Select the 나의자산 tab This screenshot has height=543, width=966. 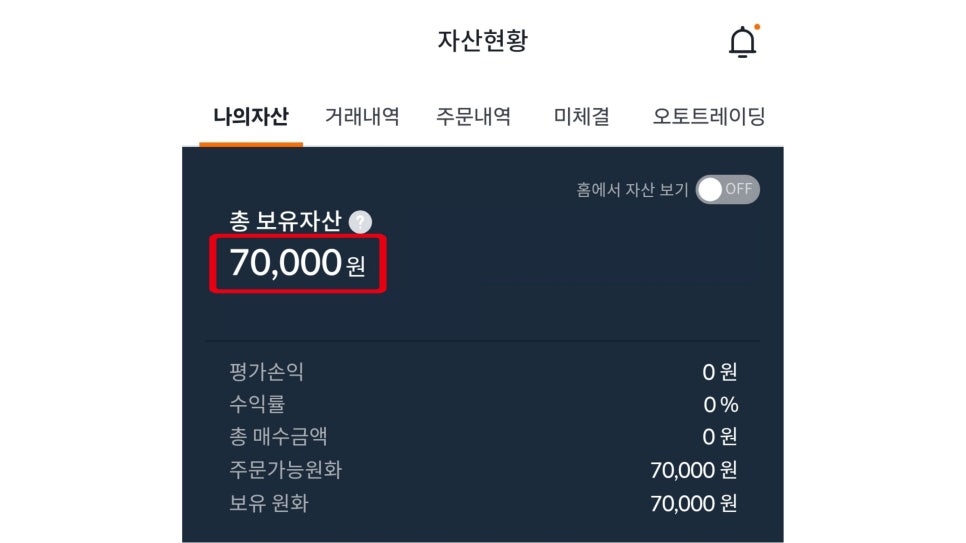pos(251,116)
